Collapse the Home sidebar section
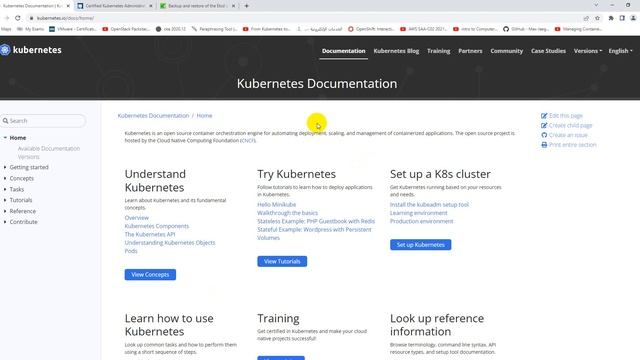Image resolution: width=640 pixels, height=360 pixels. click(x=5, y=138)
